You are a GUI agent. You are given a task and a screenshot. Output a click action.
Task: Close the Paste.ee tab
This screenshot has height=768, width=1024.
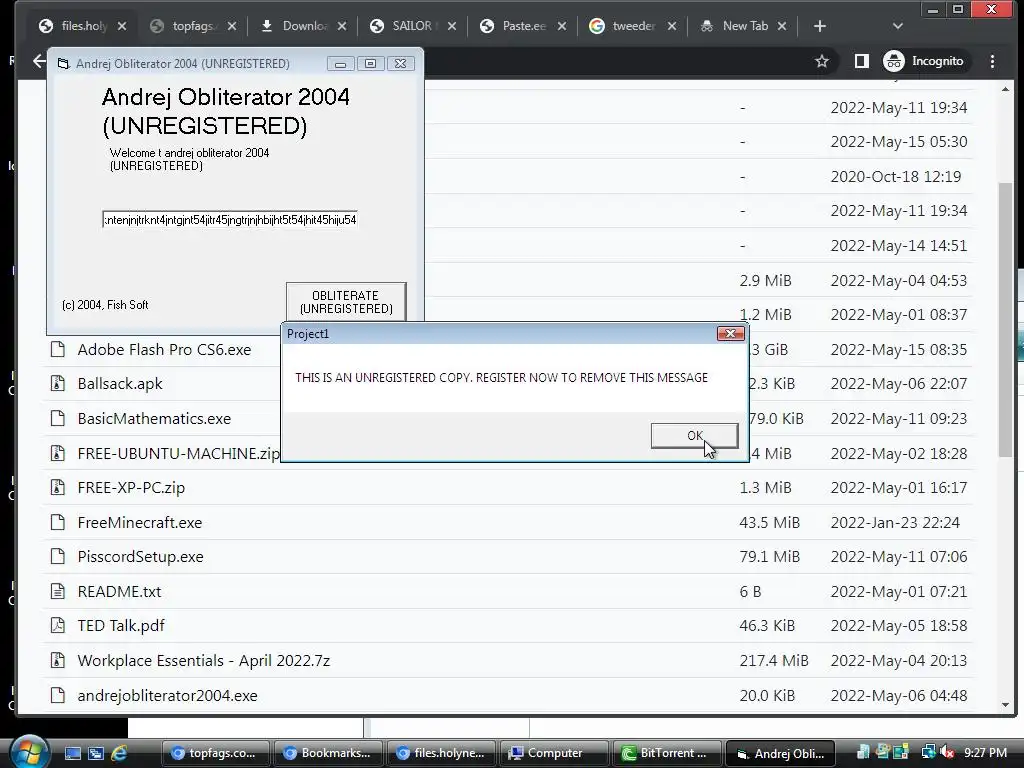(x=562, y=26)
